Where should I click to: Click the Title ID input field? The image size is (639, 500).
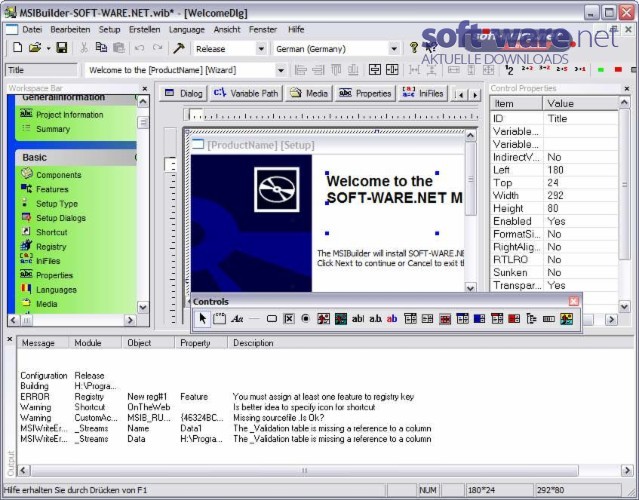tap(41, 70)
